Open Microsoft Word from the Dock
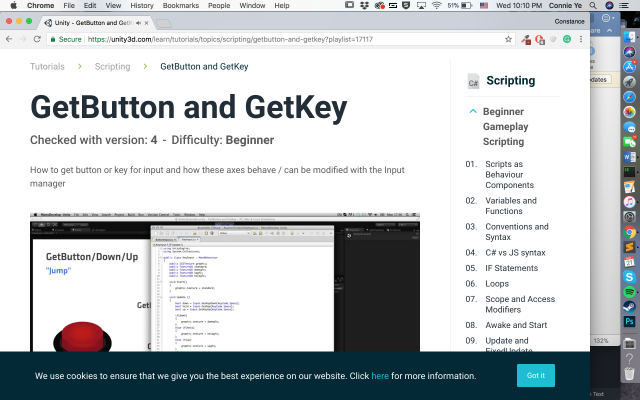This screenshot has height=400, width=640. (629, 157)
